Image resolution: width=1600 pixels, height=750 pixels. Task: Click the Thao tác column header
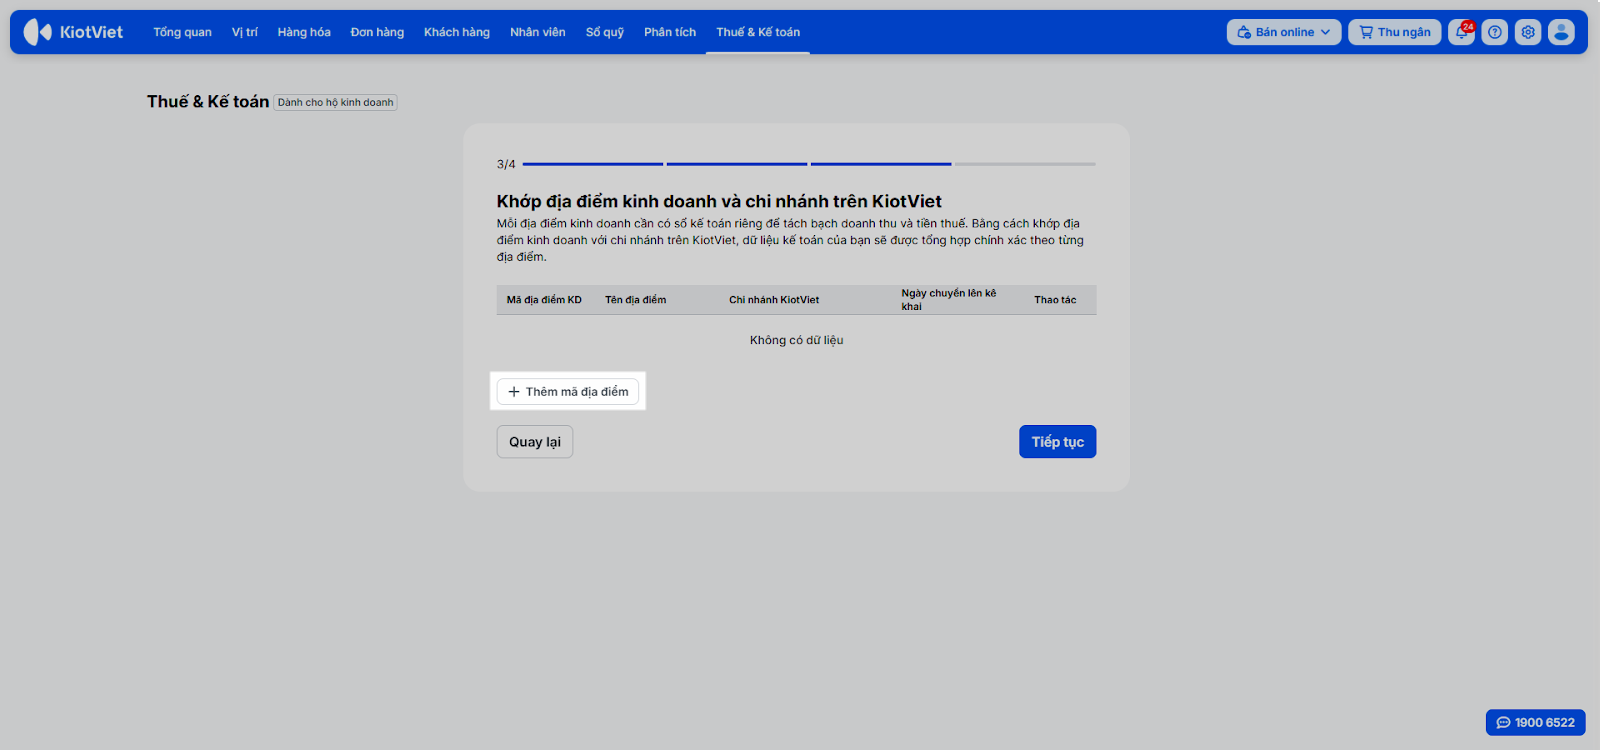(x=1055, y=300)
